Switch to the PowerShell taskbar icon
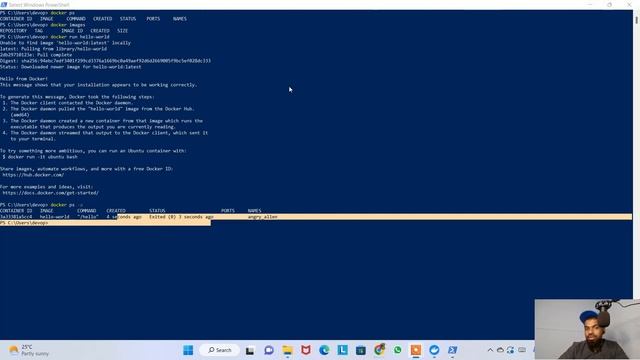The width and height of the screenshot is (640, 360). click(453, 350)
